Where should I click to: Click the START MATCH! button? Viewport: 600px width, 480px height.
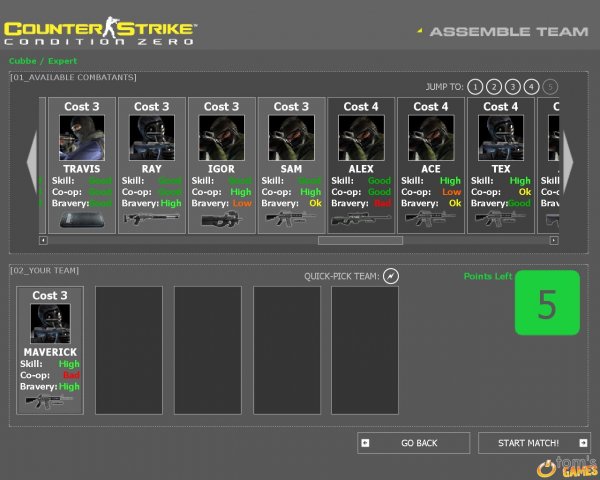(535, 443)
